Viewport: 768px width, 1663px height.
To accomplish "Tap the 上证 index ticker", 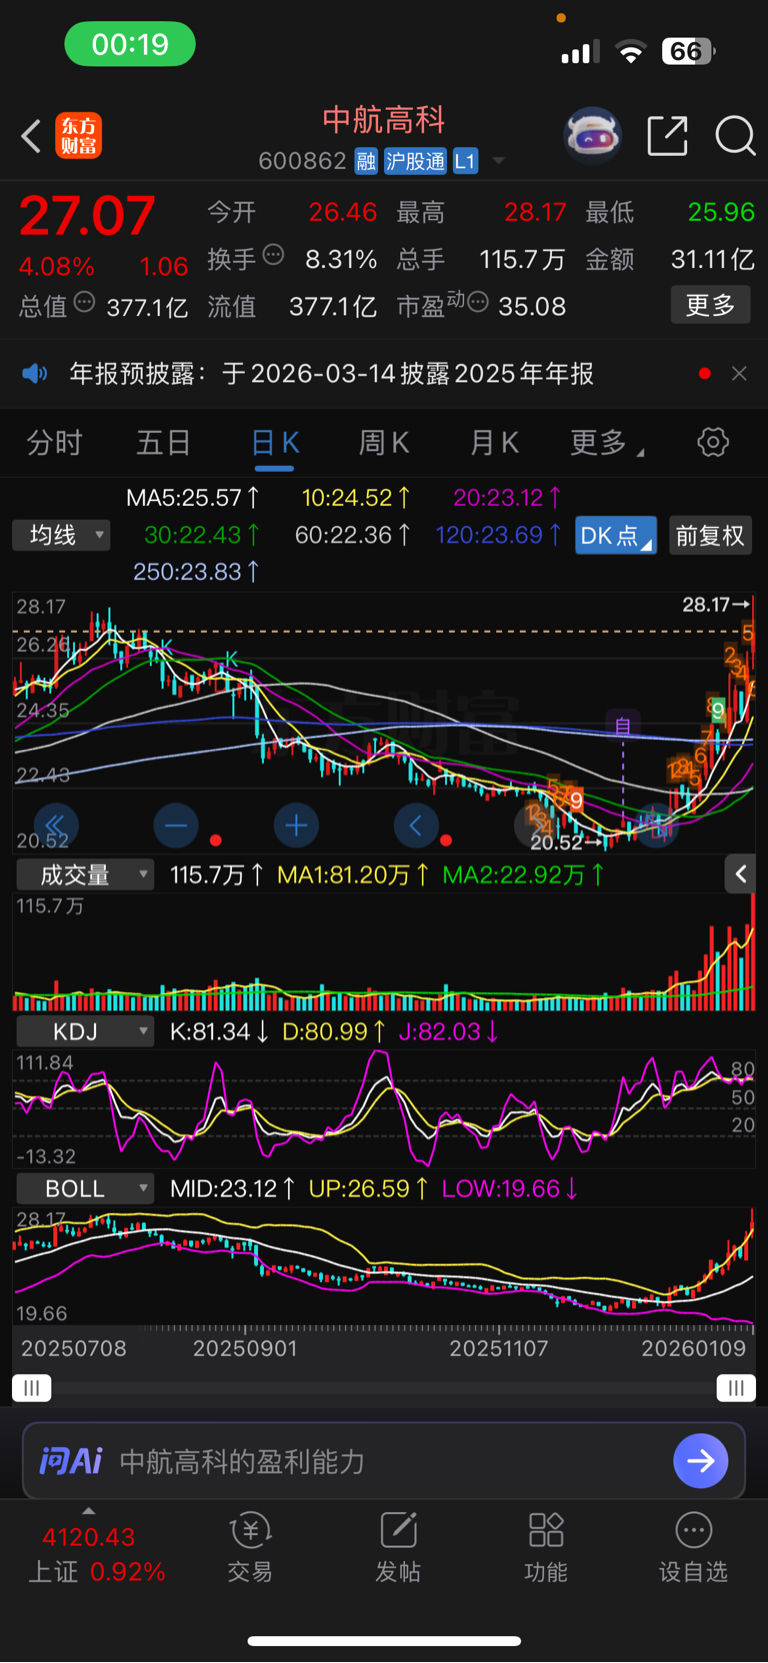I will [x=96, y=1555].
